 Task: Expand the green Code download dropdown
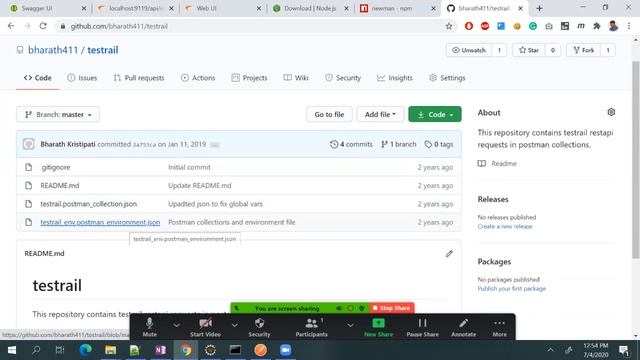(x=435, y=115)
